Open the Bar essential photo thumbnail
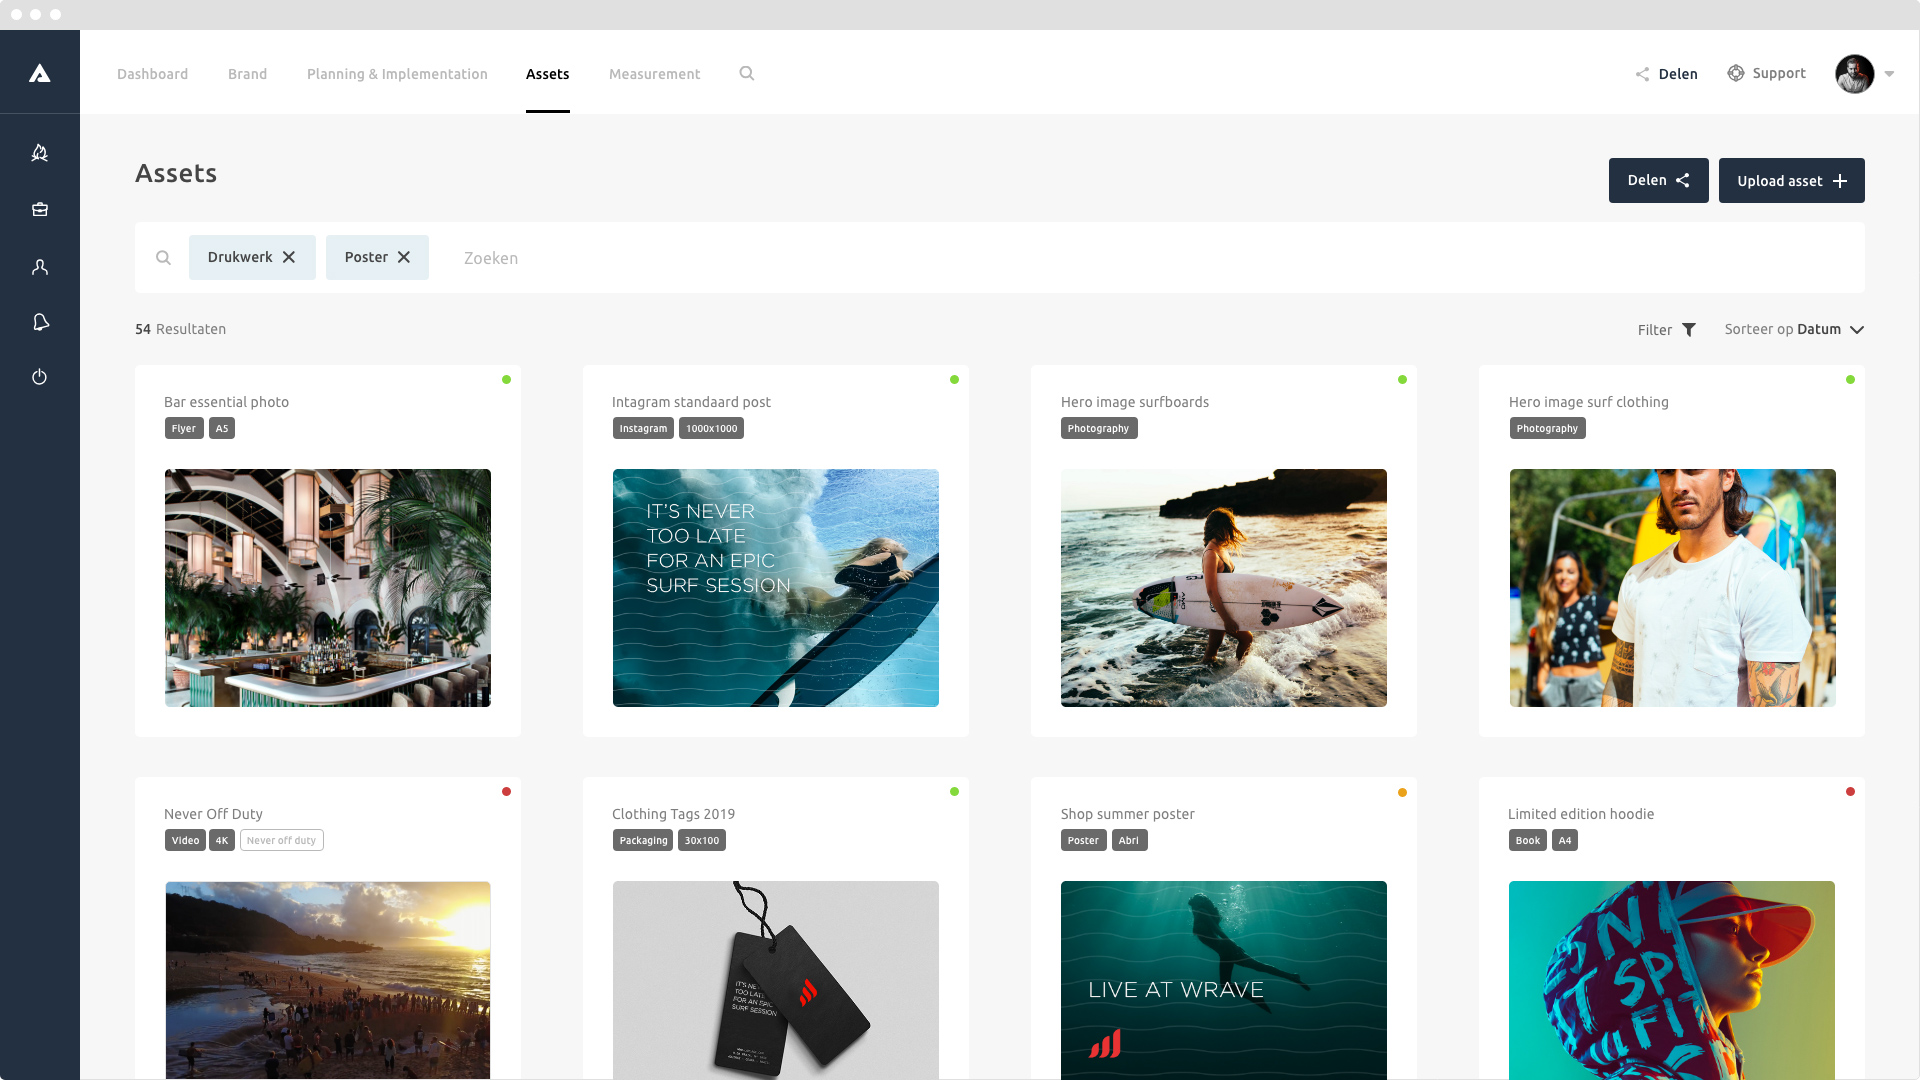This screenshot has height=1080, width=1920. (x=328, y=588)
